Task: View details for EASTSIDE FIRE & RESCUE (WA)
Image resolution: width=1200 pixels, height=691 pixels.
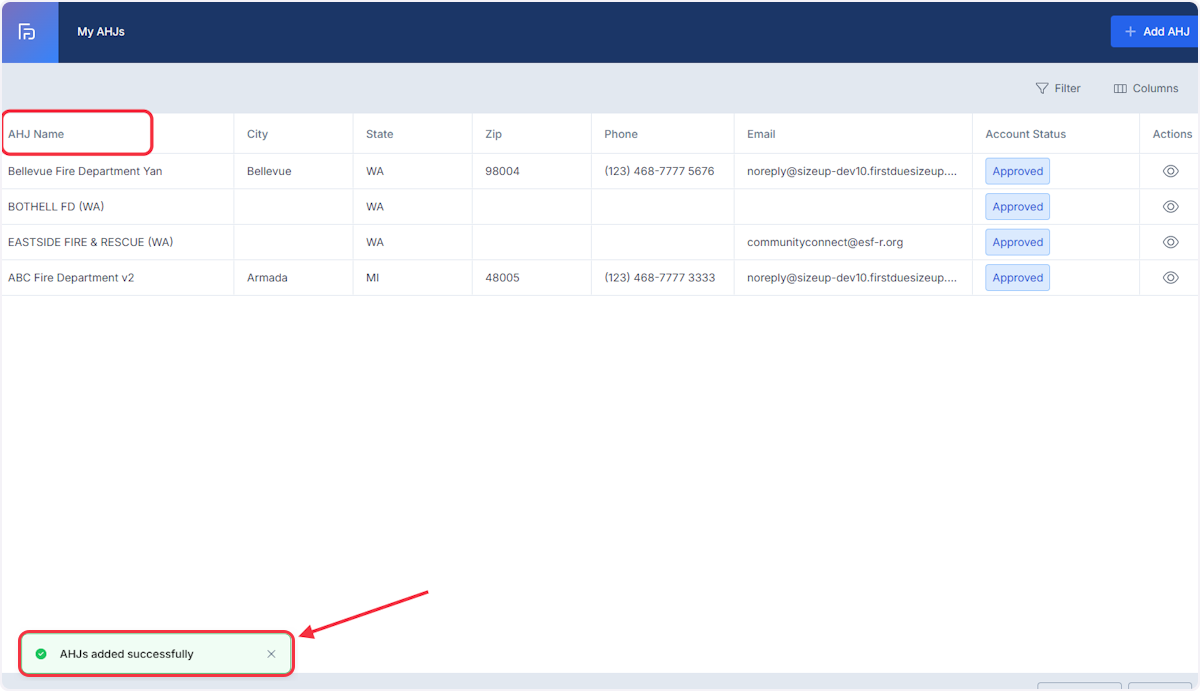Action: 1170,242
